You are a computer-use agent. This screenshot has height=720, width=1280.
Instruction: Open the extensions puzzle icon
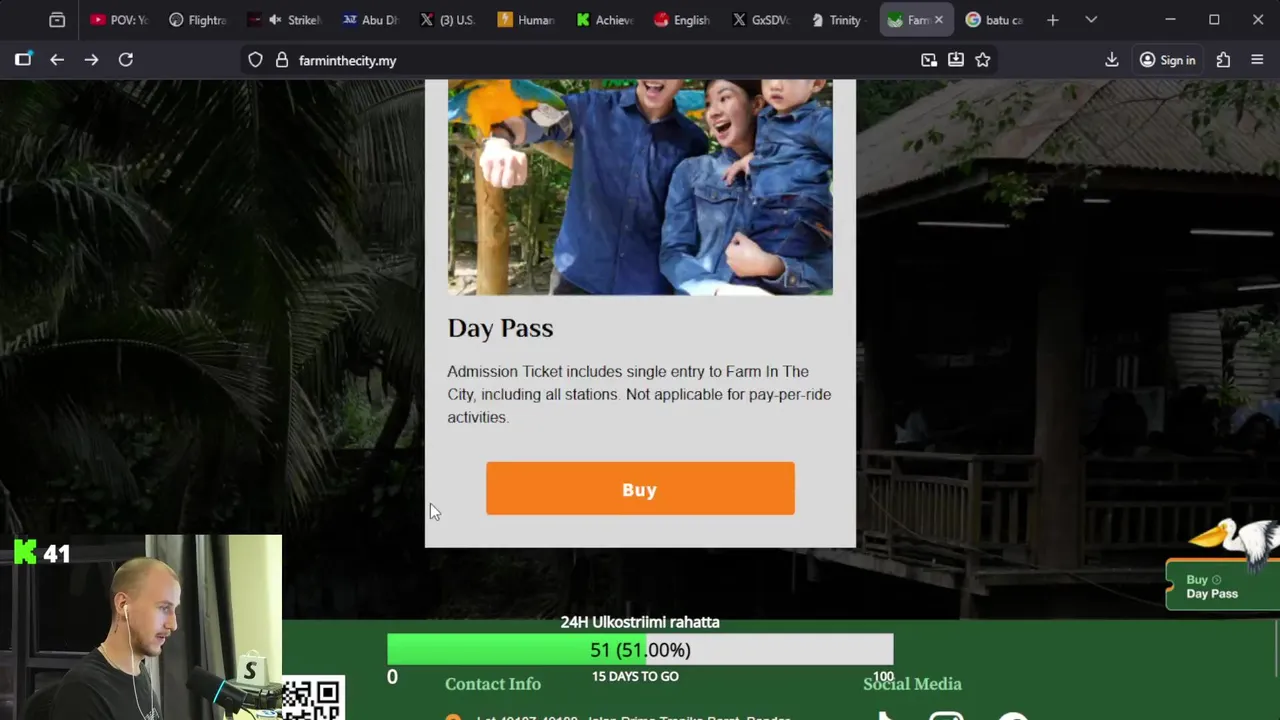pyautogui.click(x=1223, y=60)
